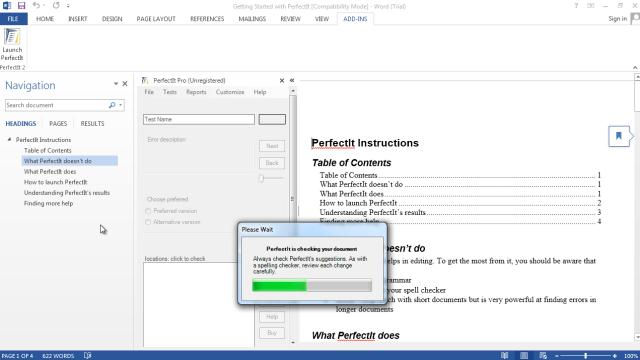Viewport: 640px width, 360px height.
Task: Click the PerfectIt Pro panel logo icon
Action: 145,80
